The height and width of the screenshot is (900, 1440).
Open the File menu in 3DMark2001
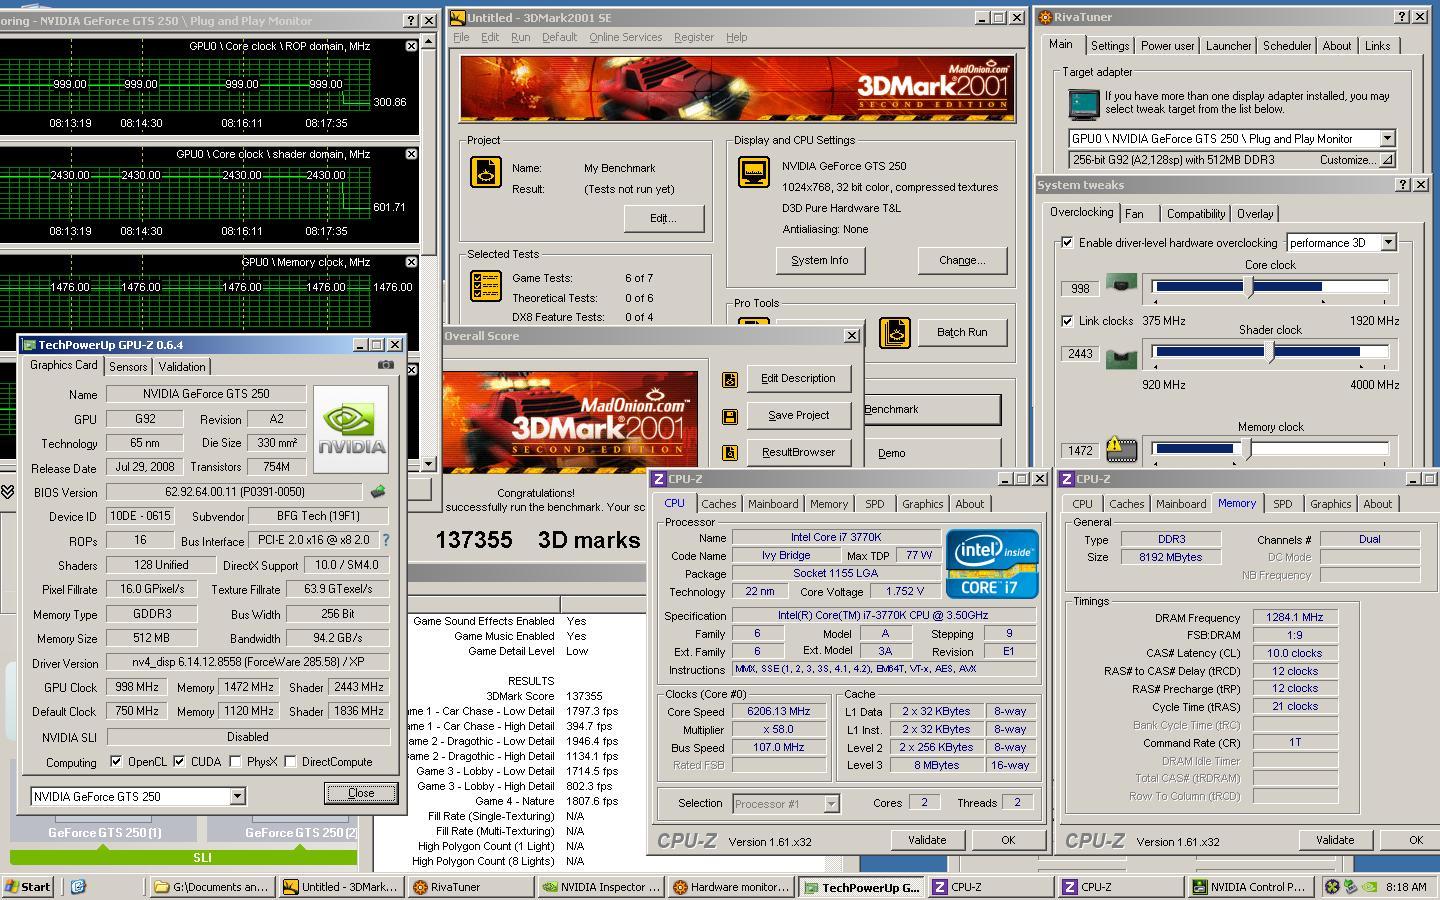[461, 37]
